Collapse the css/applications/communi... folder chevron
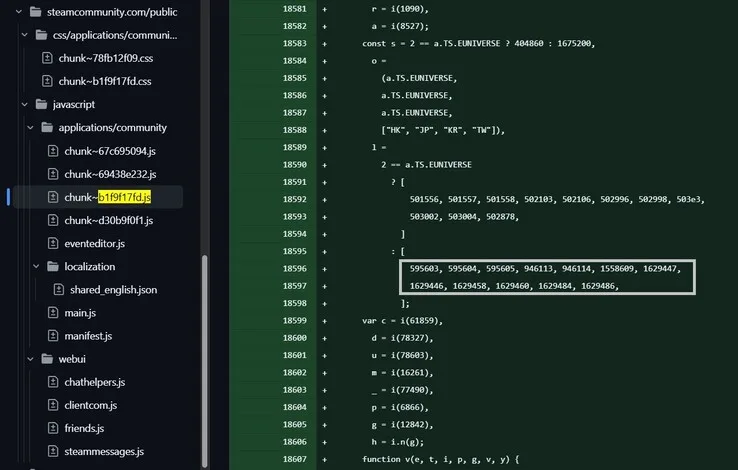This screenshot has height=470, width=738. (24, 35)
